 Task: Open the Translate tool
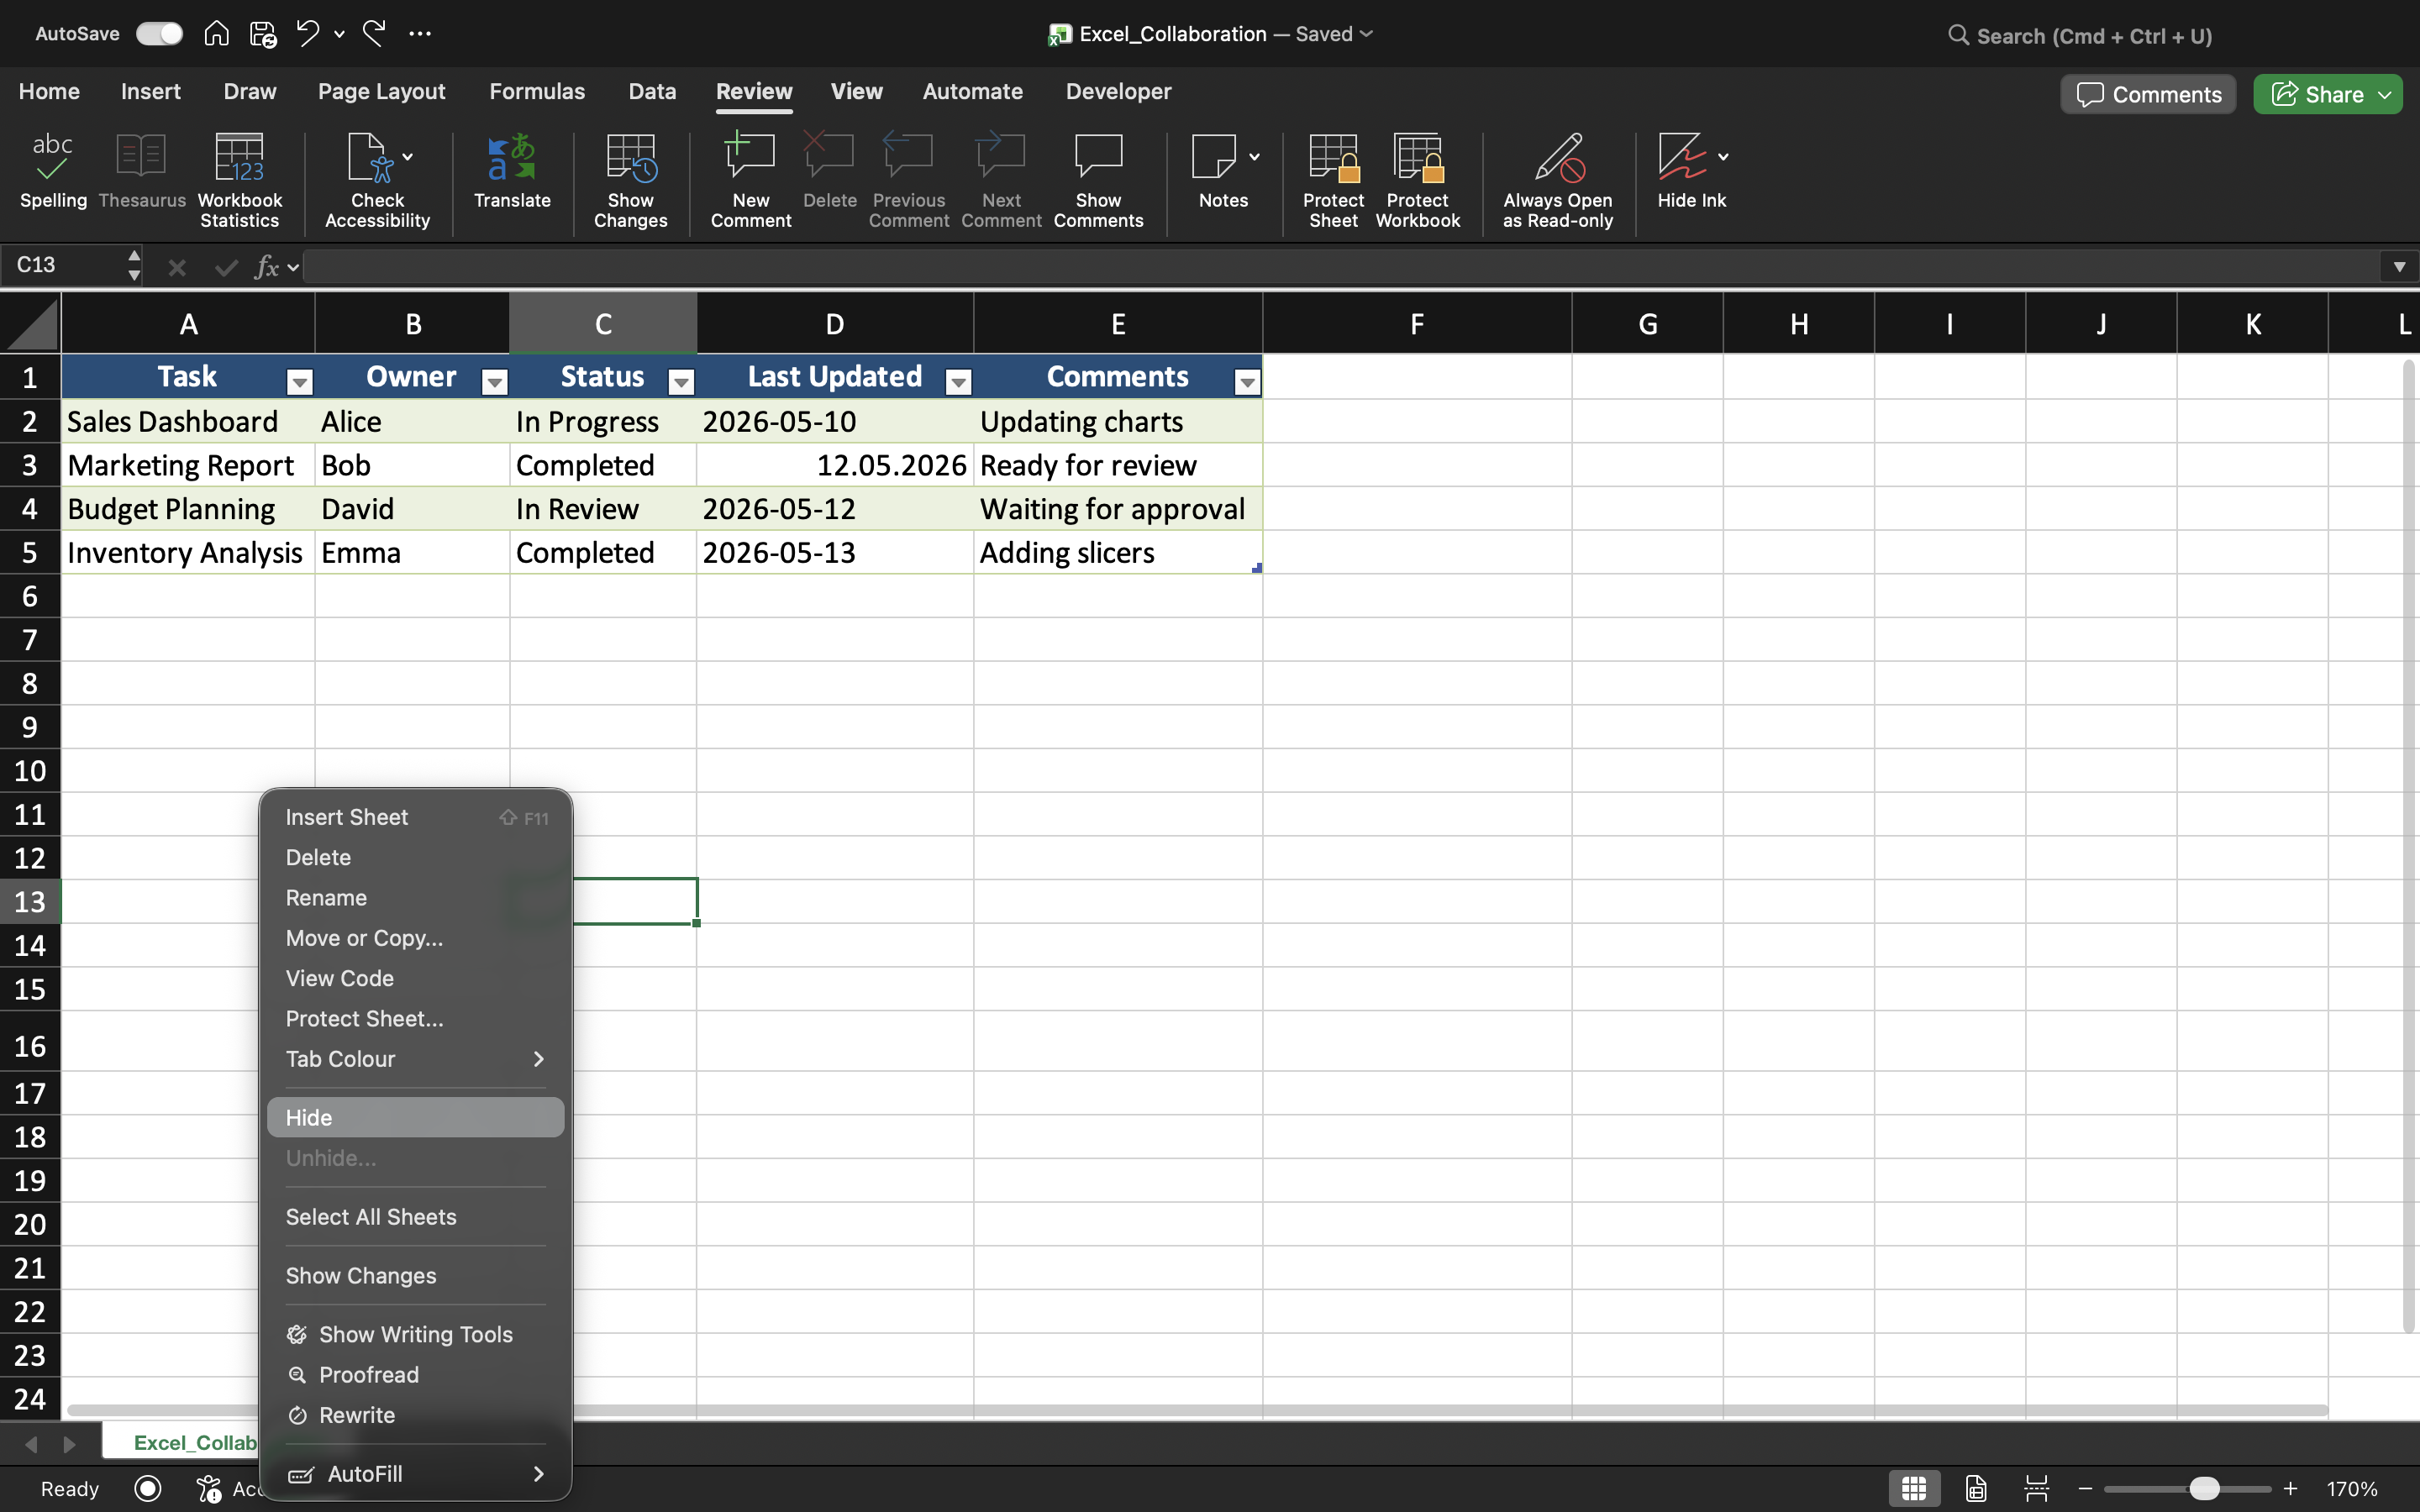pyautogui.click(x=512, y=171)
